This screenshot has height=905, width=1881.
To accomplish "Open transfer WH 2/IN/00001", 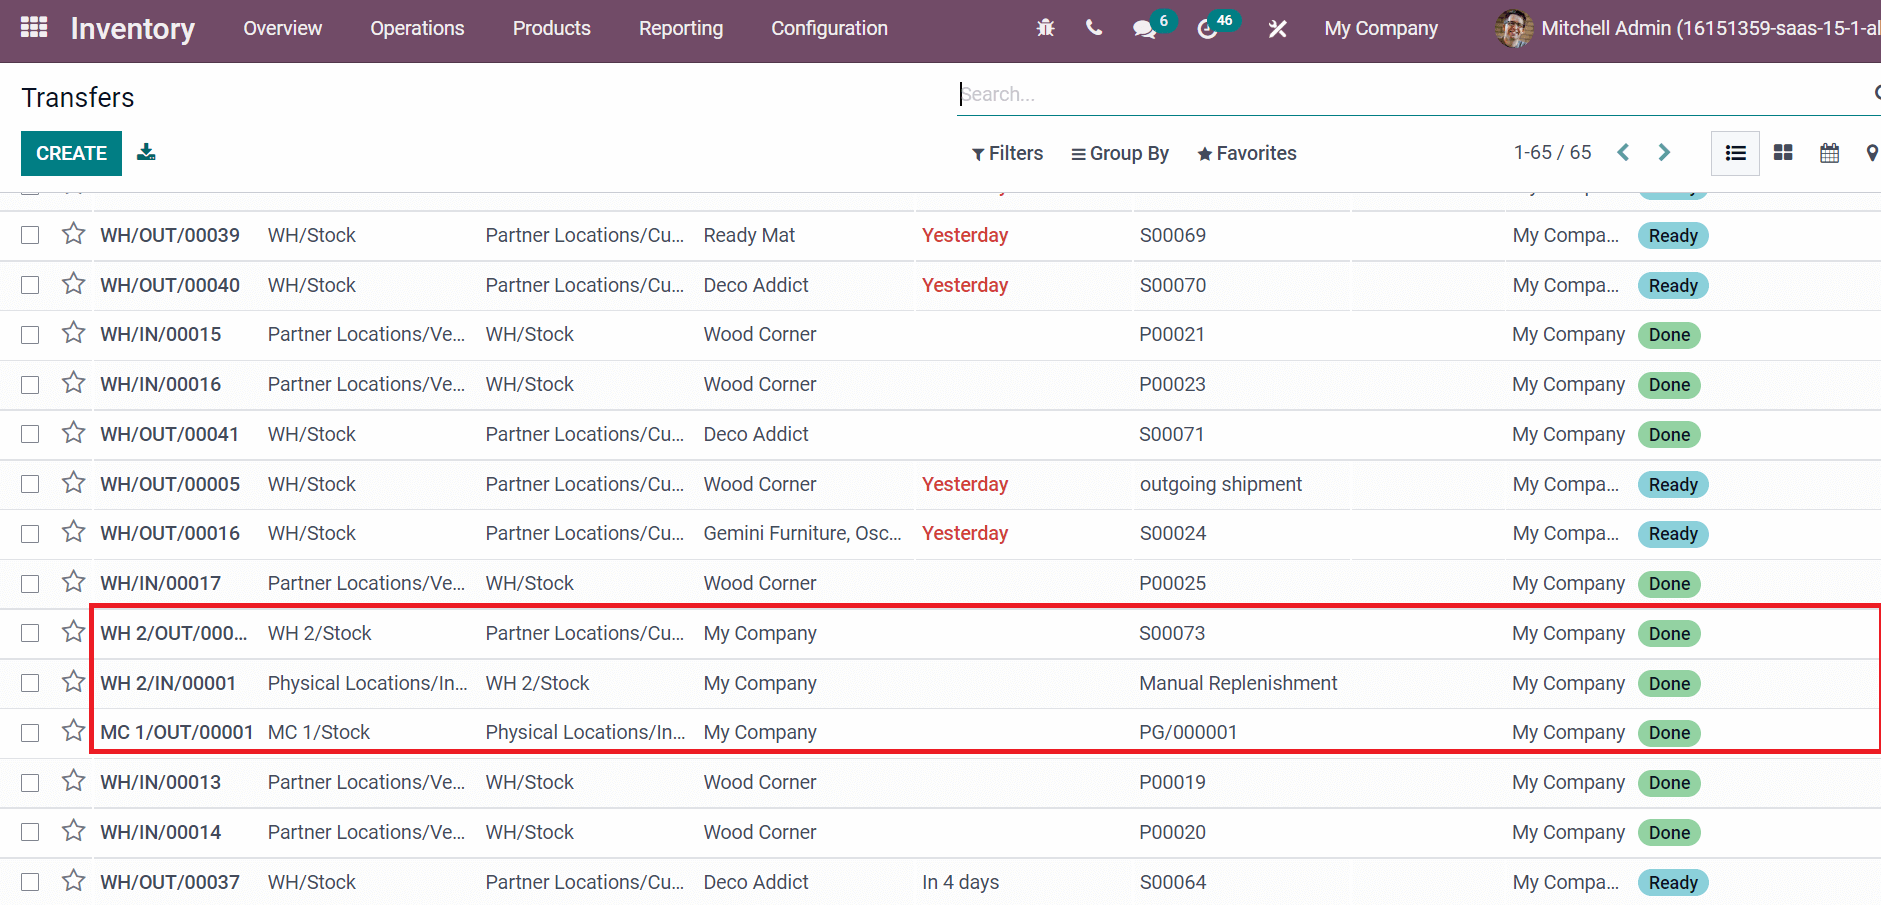I will 168,683.
